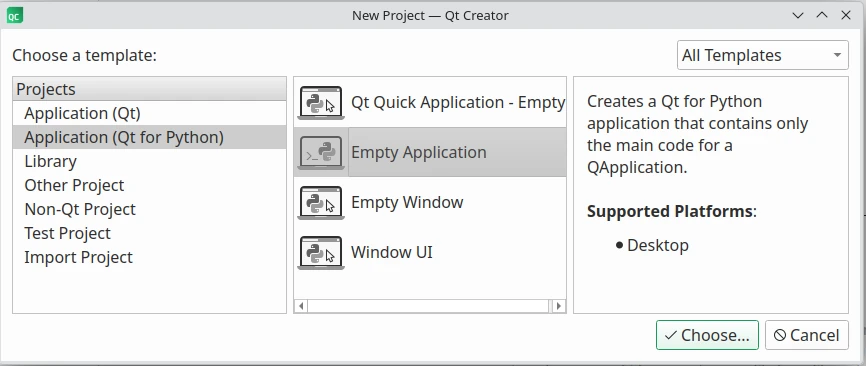Click the Qt Quick Application - Empty template icon
This screenshot has height=366, width=866.
pyautogui.click(x=321, y=103)
